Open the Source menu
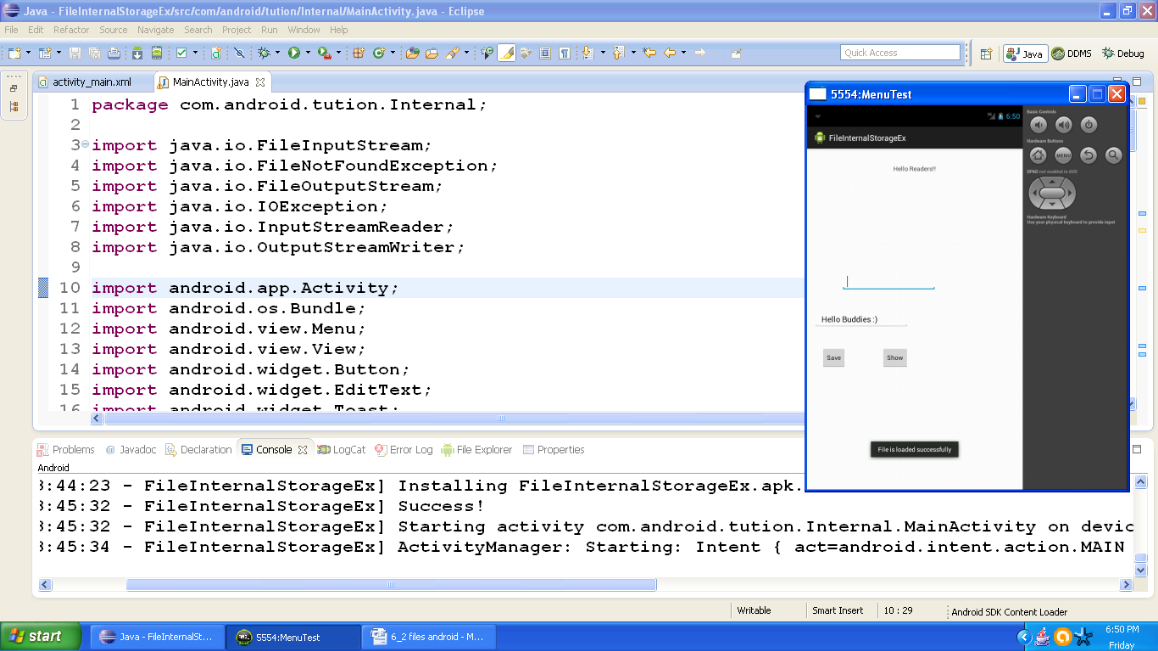The width and height of the screenshot is (1158, 651). (113, 30)
